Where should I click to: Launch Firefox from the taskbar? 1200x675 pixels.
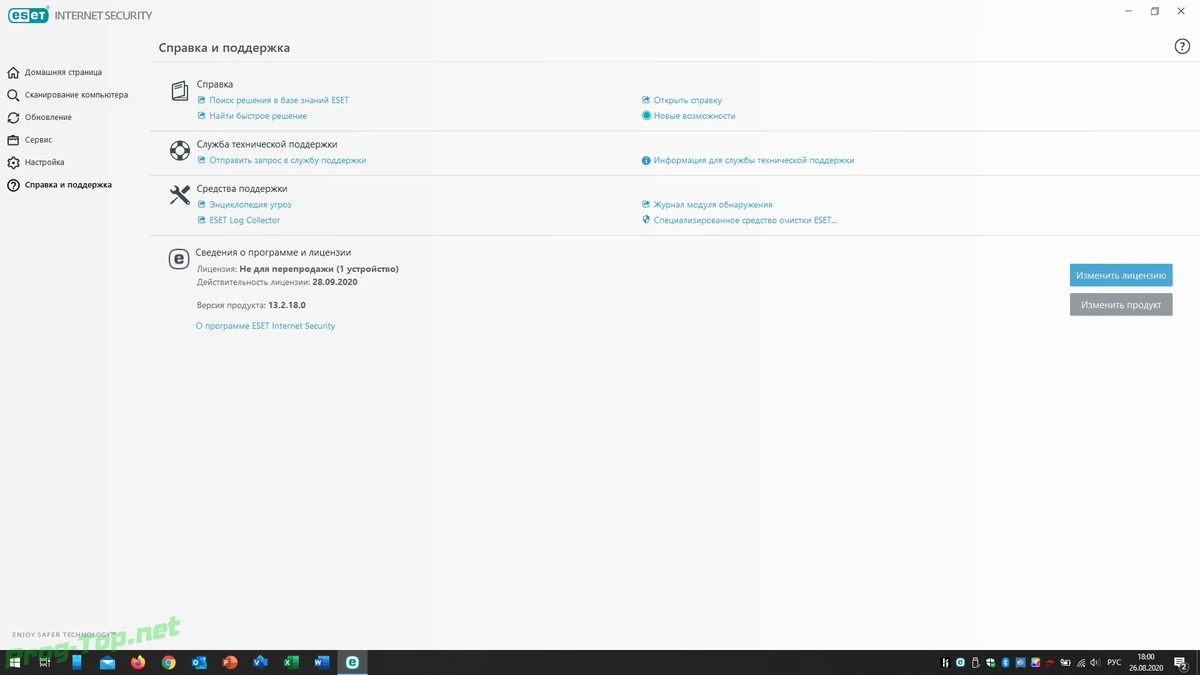pos(138,663)
